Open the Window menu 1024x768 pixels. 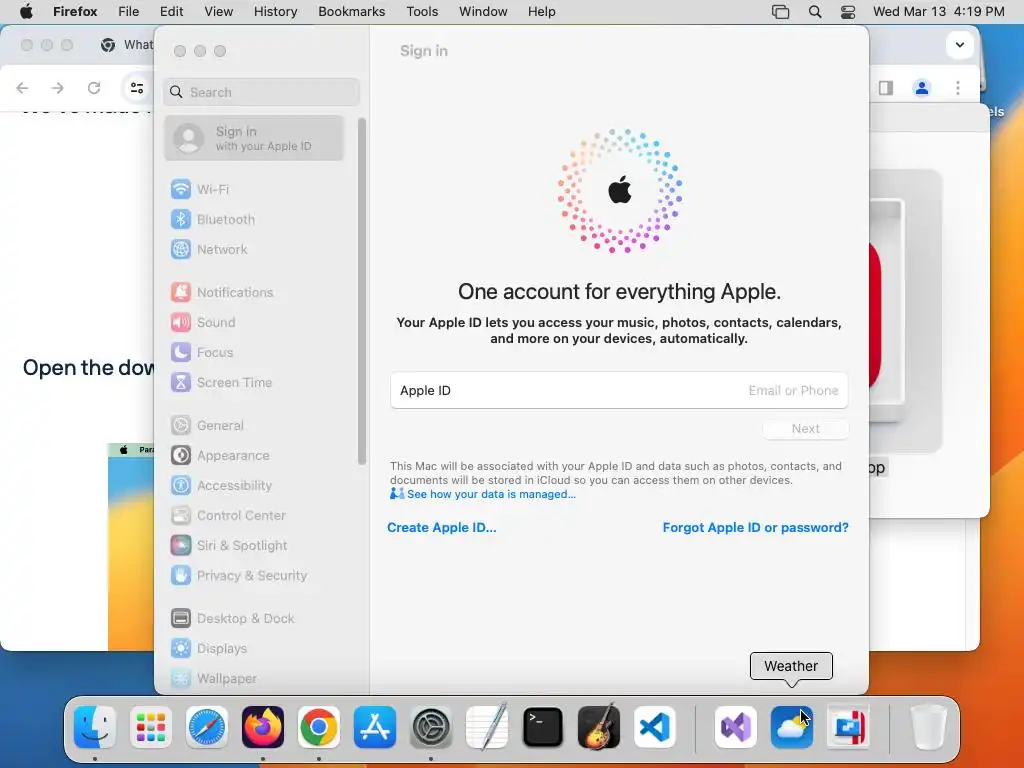(483, 12)
